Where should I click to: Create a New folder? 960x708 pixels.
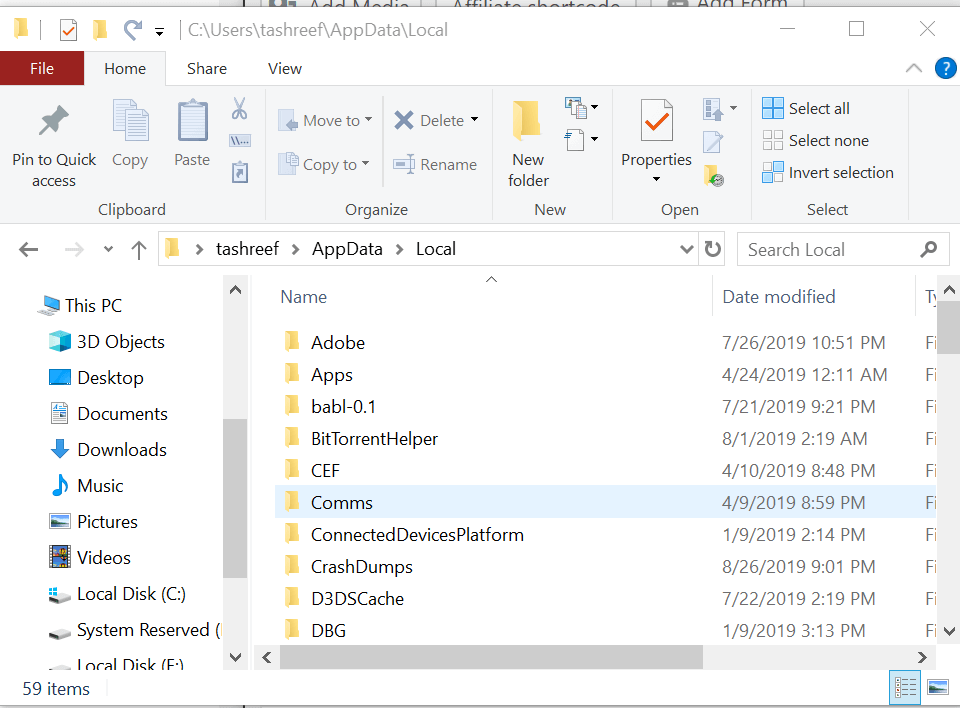pyautogui.click(x=527, y=140)
